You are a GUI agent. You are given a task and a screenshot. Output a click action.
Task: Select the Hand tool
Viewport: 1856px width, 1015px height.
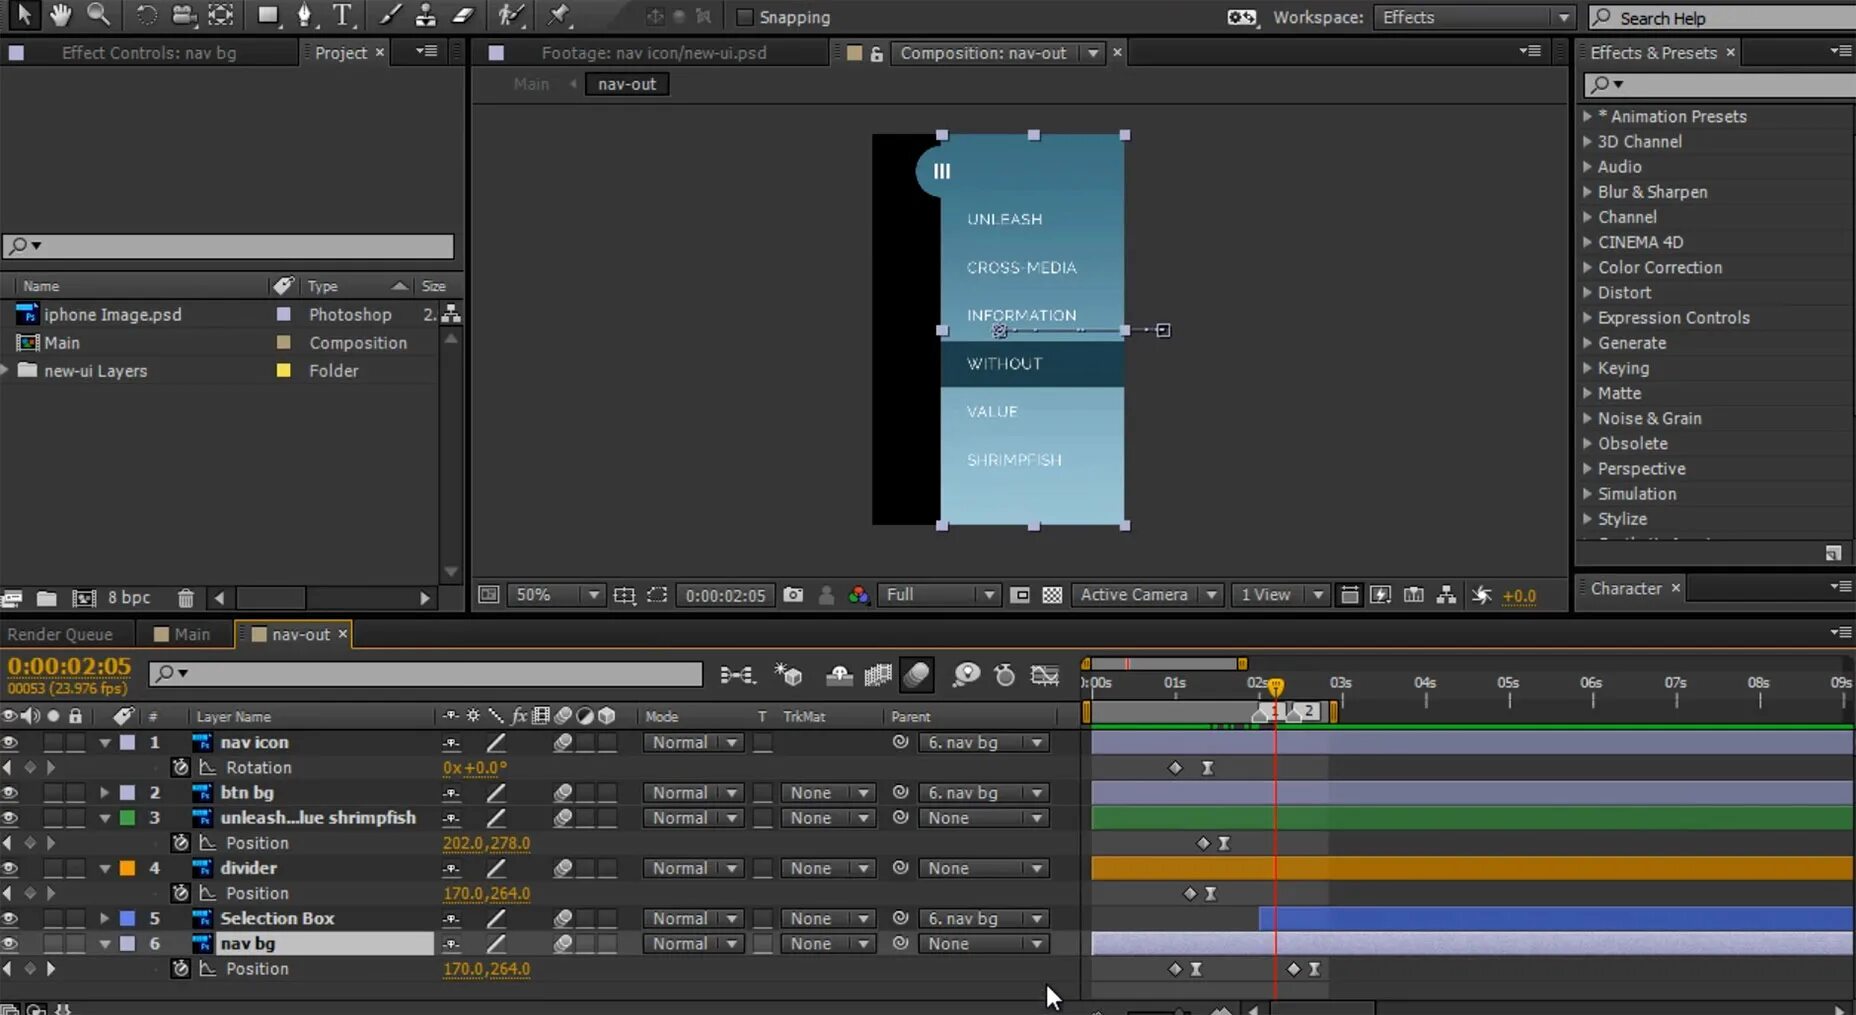point(60,15)
